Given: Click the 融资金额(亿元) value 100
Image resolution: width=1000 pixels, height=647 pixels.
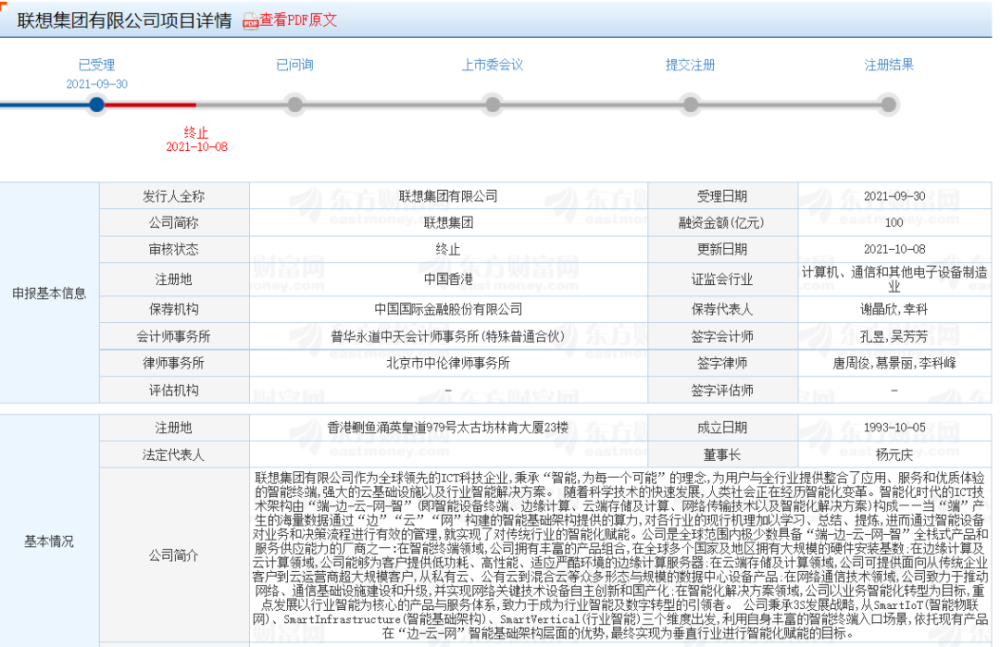Looking at the screenshot, I should coord(894,223).
